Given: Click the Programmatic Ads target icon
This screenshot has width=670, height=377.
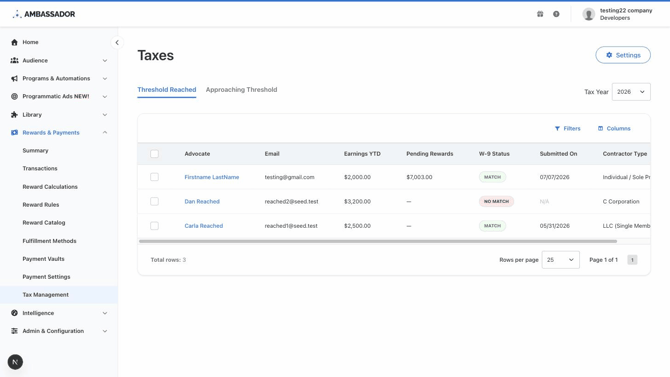Looking at the screenshot, I should pos(15,97).
